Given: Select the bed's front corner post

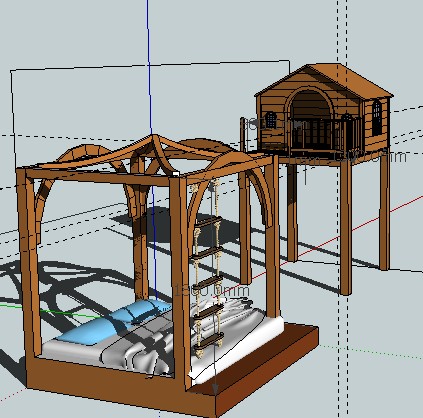Looking at the screenshot, I should [179, 283].
